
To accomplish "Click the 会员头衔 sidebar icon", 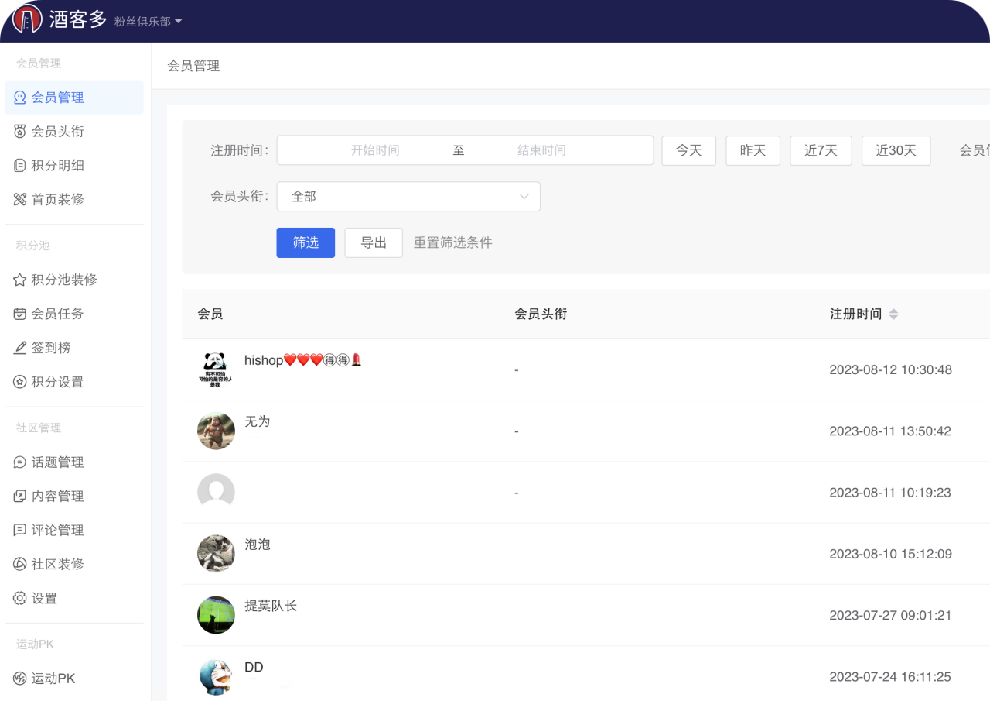I will (x=20, y=131).
